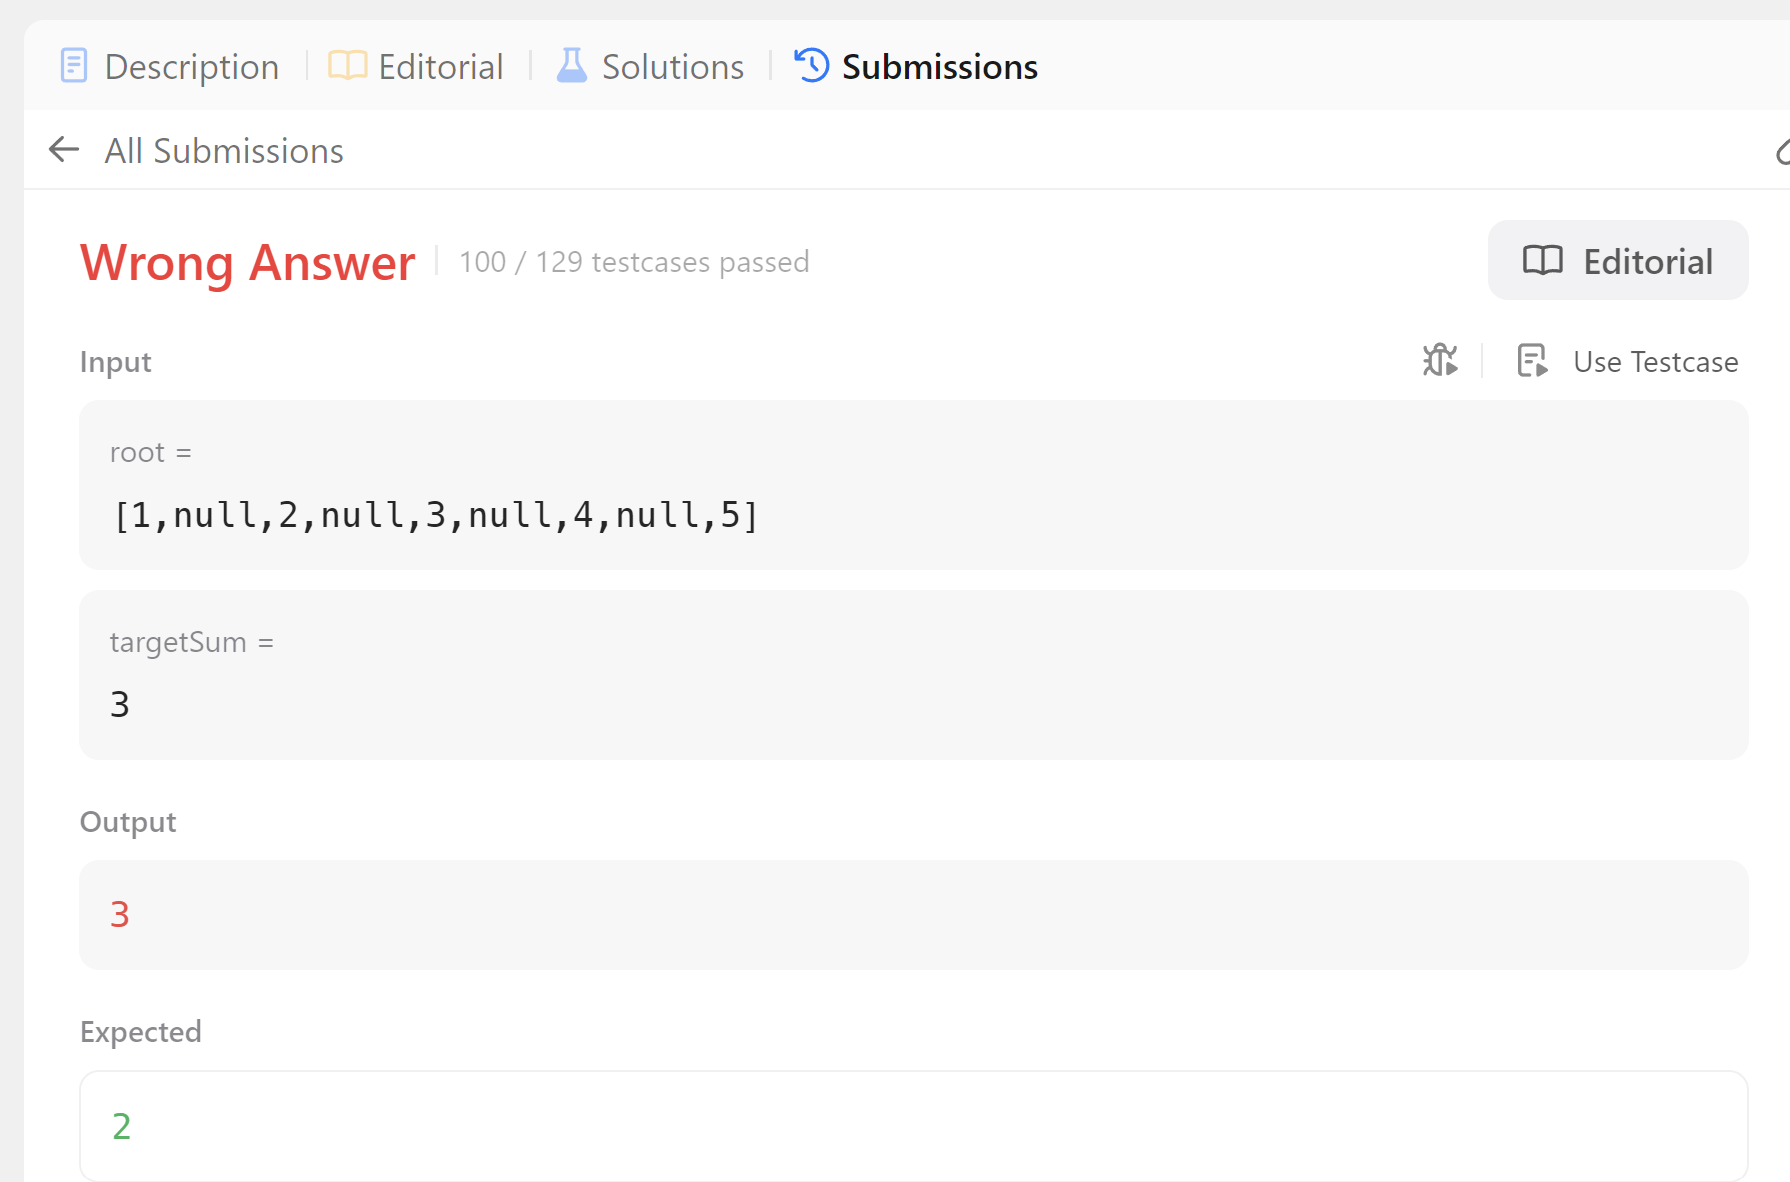Click the green Expected value 2
Viewport: 1790px width, 1182px height.
point(122,1126)
